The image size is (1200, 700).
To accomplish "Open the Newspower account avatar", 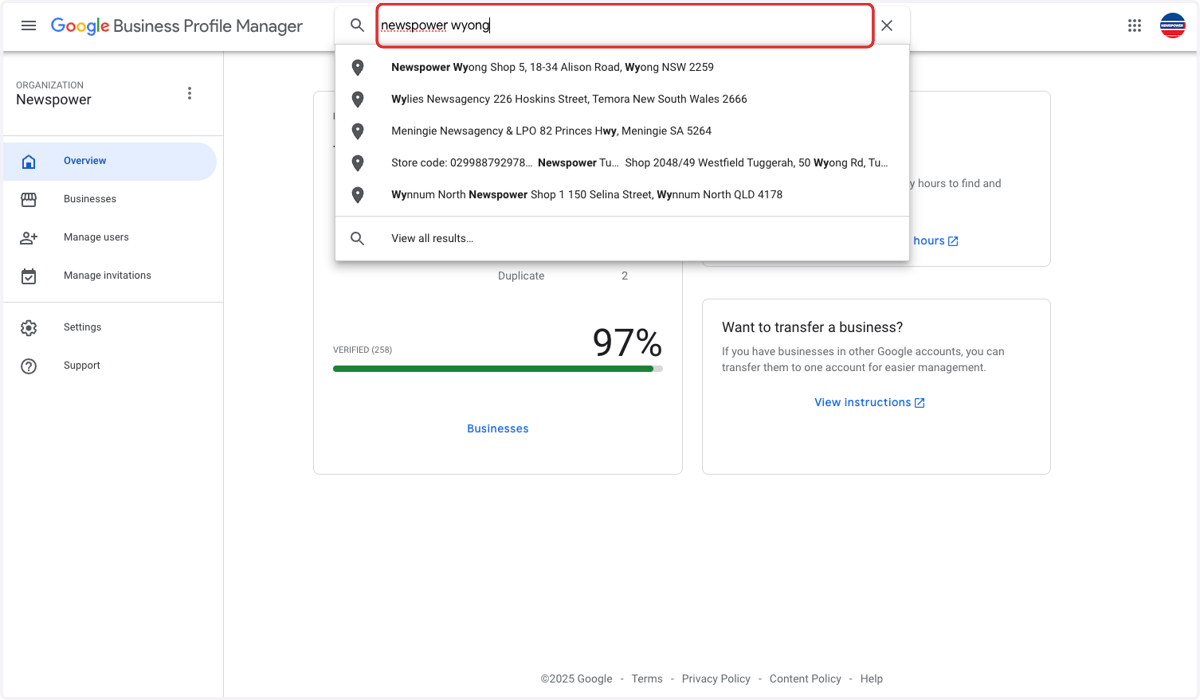I will [1172, 26].
